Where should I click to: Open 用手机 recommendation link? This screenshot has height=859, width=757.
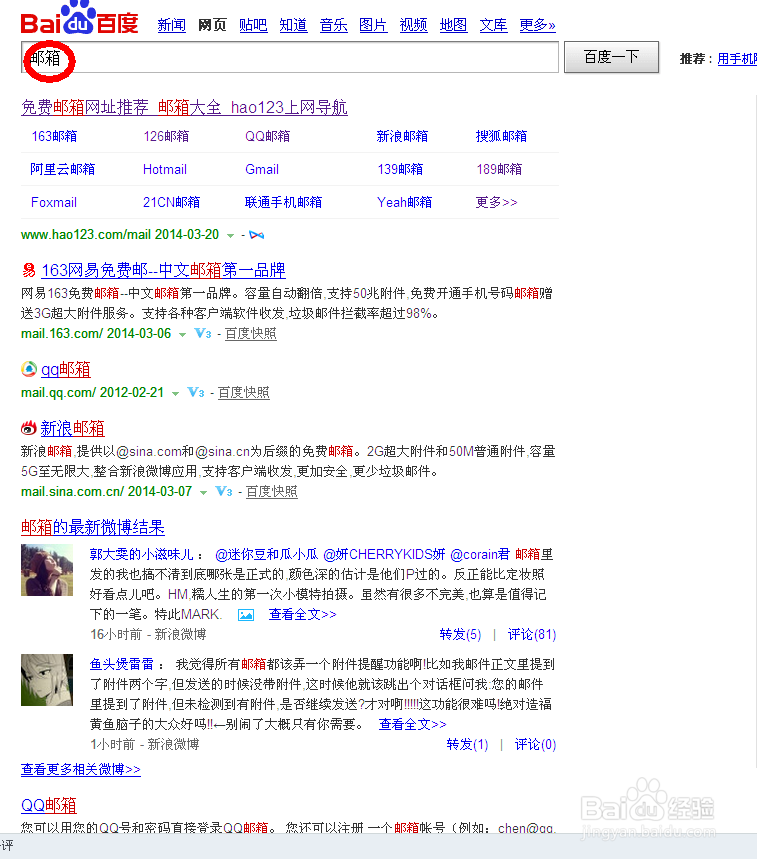point(737,59)
